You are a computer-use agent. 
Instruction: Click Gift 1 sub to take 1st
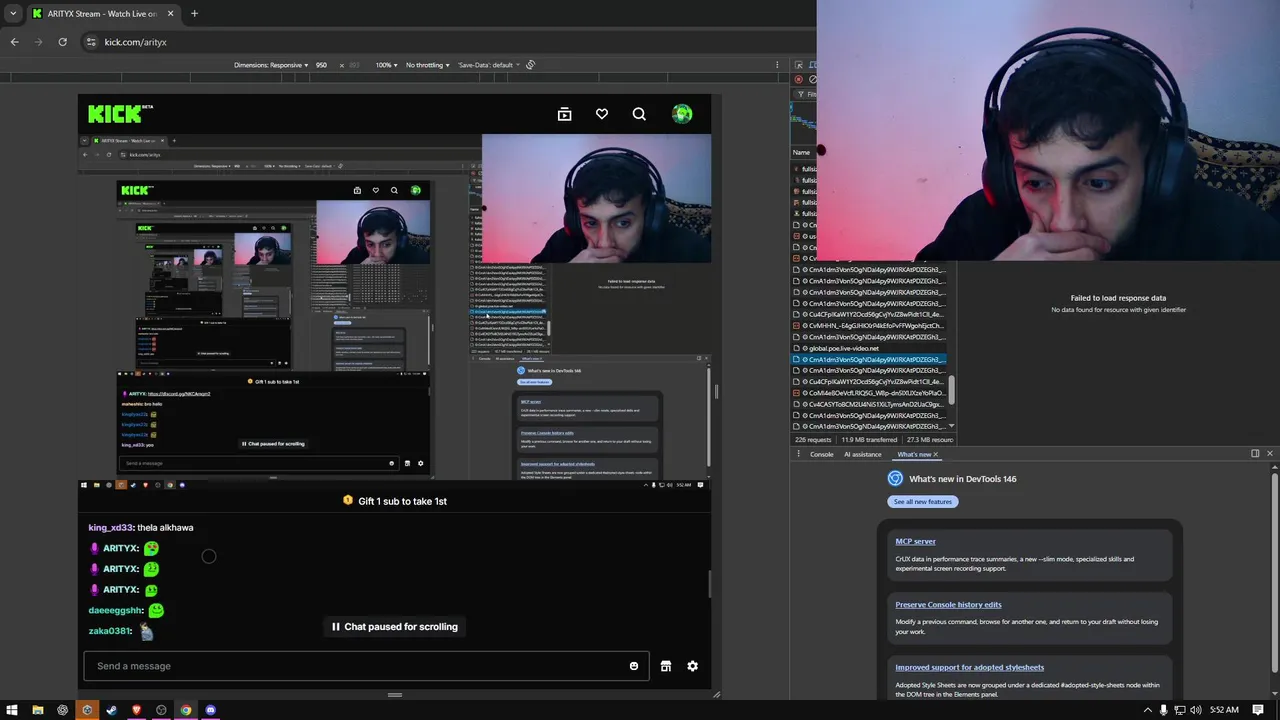pyautogui.click(x=395, y=501)
